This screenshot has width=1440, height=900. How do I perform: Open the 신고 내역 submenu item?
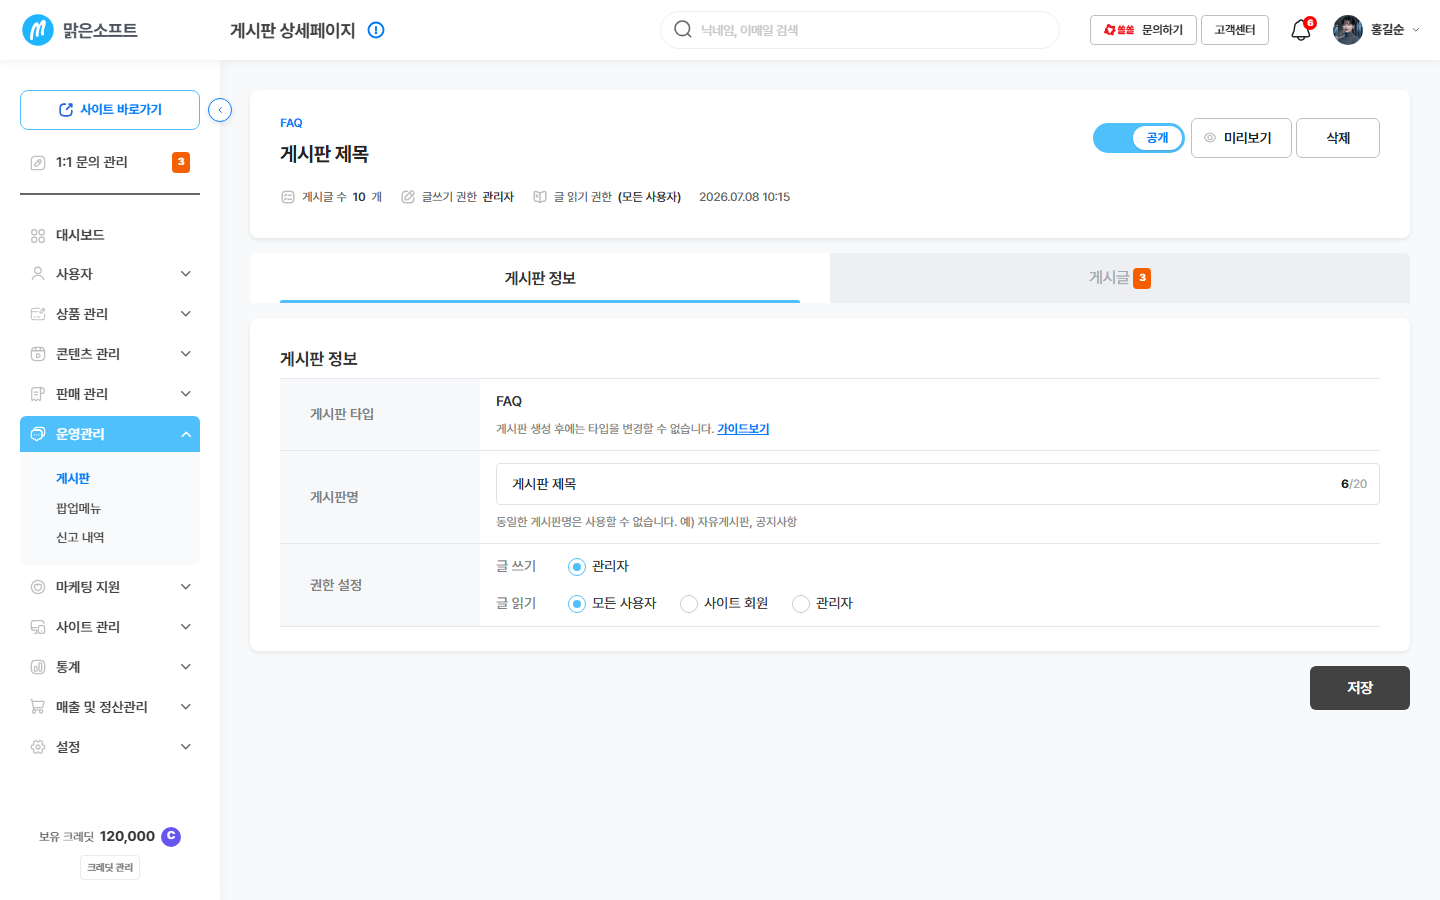coord(80,538)
